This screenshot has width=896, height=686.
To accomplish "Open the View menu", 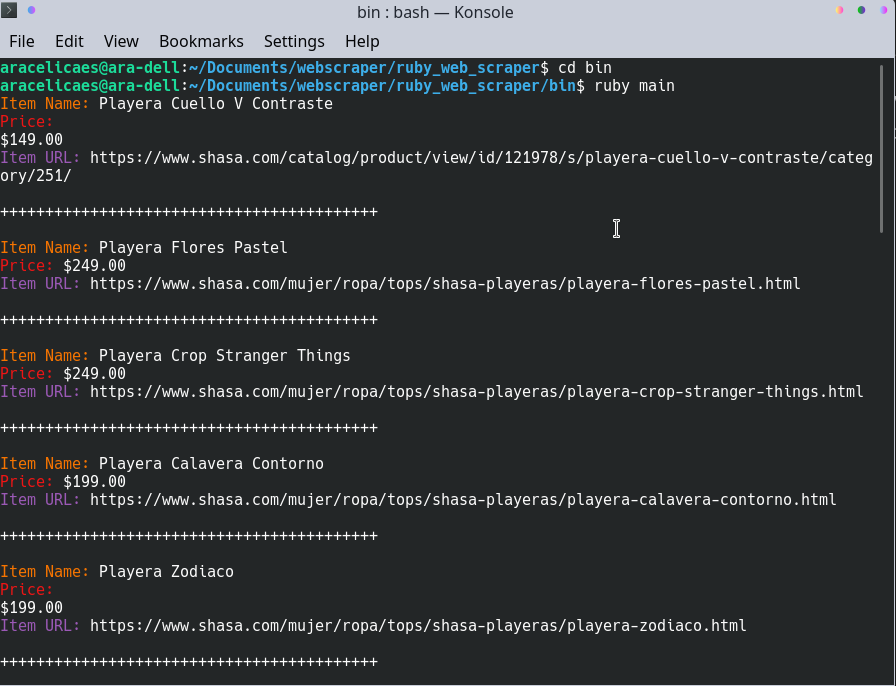I will click(x=120, y=41).
